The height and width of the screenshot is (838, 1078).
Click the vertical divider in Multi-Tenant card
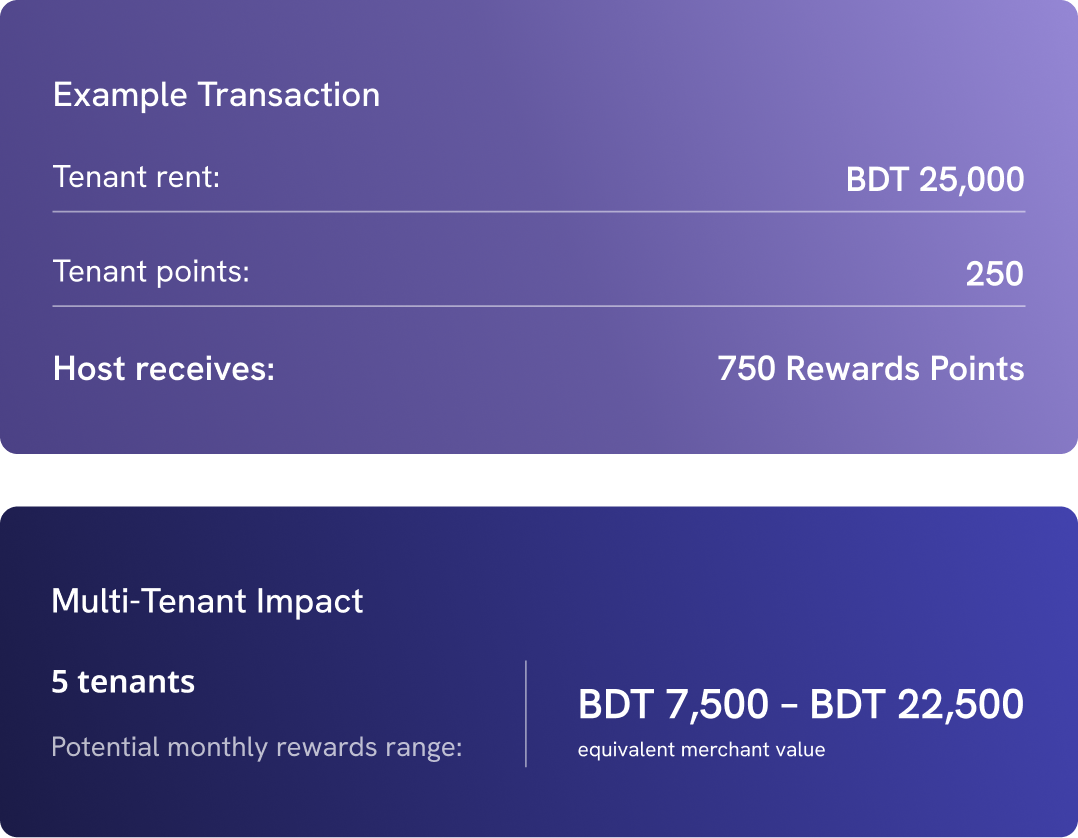[526, 714]
